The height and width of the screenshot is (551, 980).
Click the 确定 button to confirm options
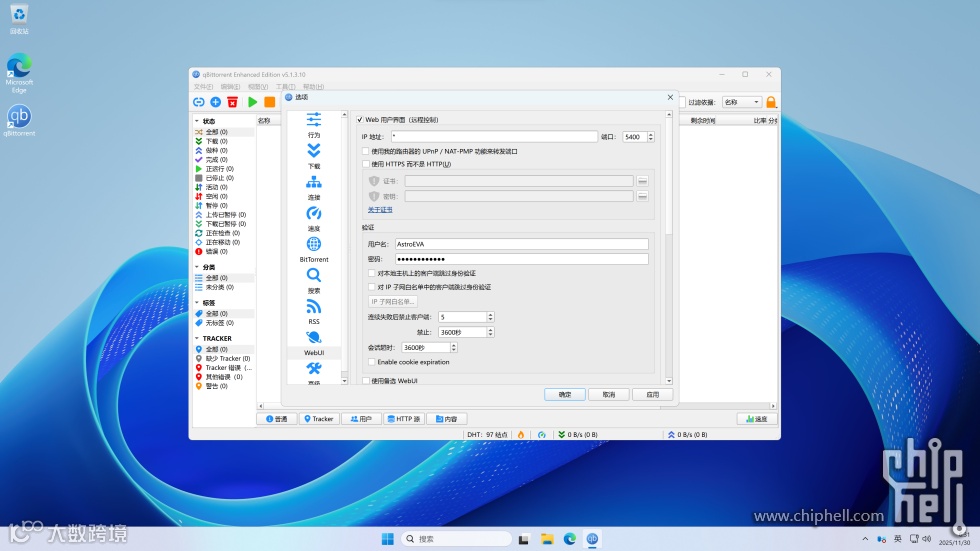565,394
